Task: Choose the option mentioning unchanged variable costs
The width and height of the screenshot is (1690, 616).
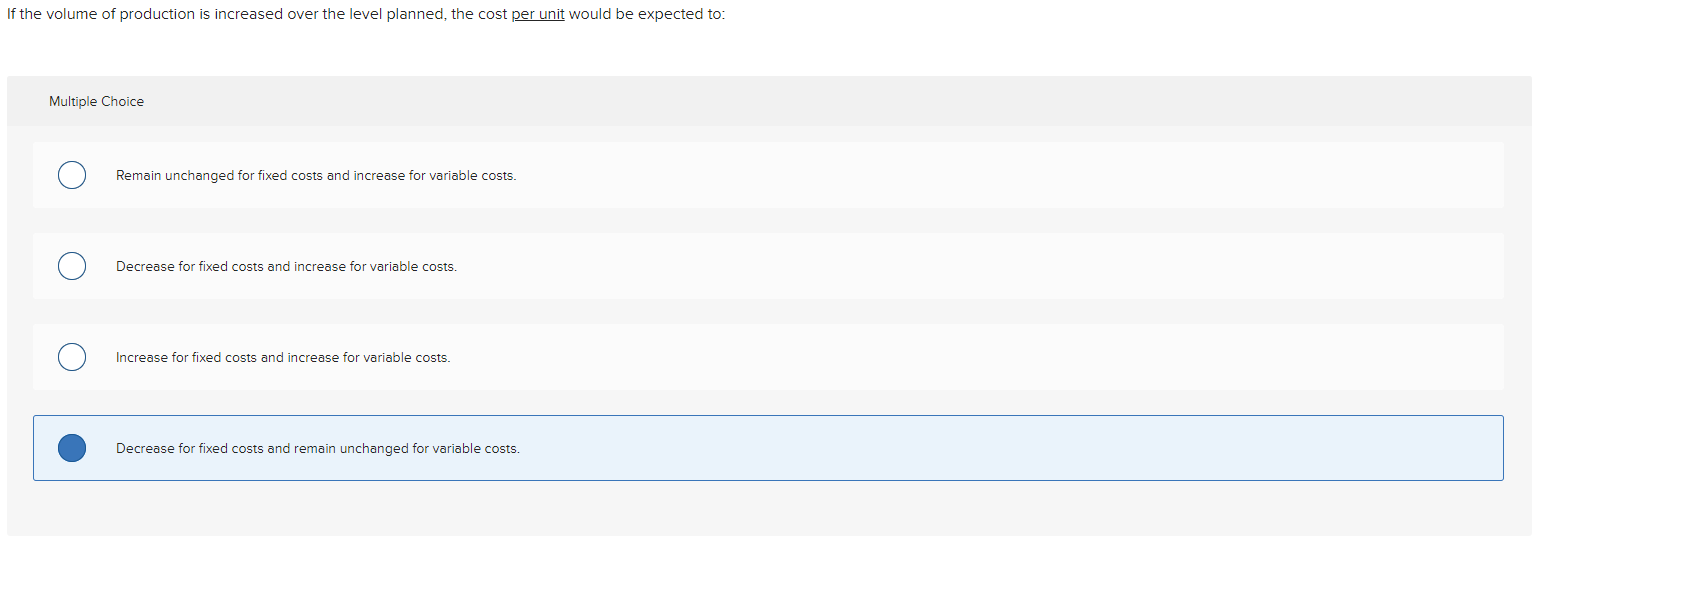Action: [x=318, y=448]
